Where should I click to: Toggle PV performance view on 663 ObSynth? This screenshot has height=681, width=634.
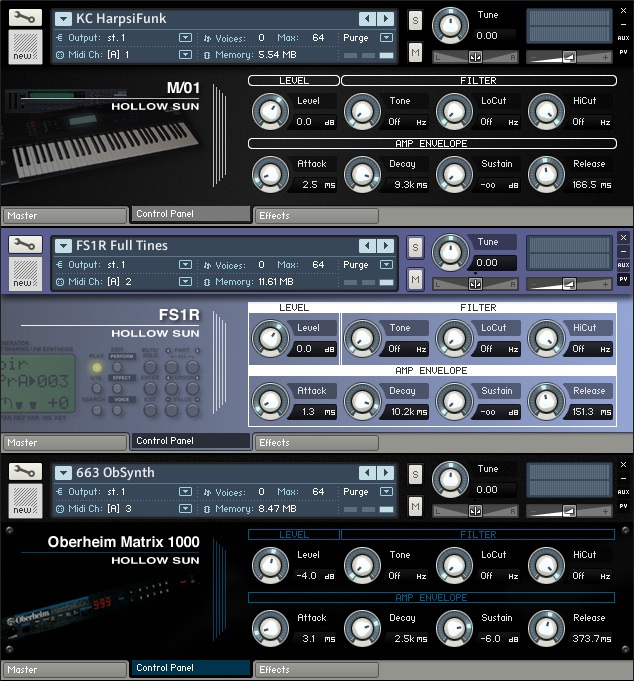623,506
